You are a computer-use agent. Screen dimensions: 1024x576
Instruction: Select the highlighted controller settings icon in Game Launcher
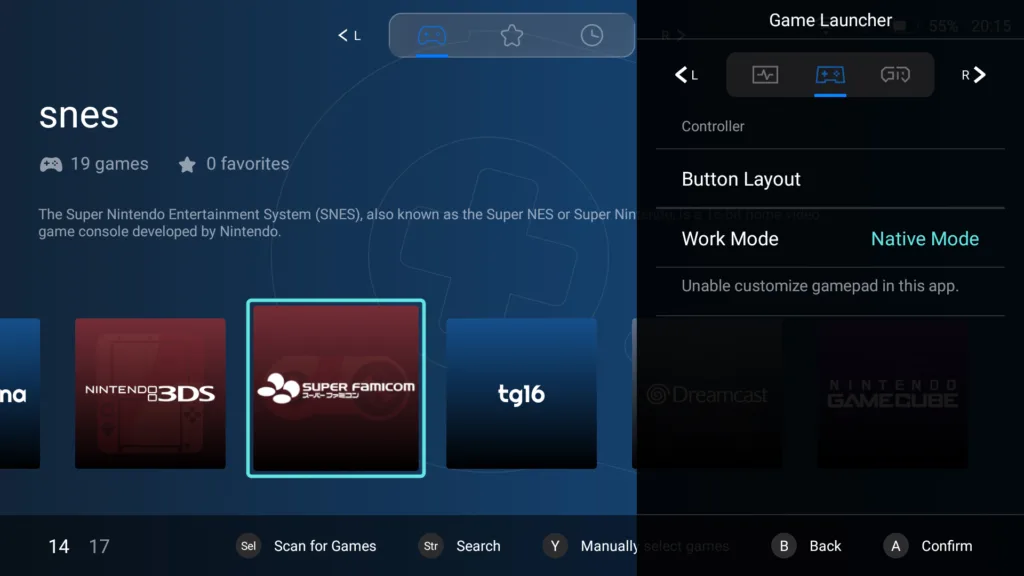(x=830, y=74)
